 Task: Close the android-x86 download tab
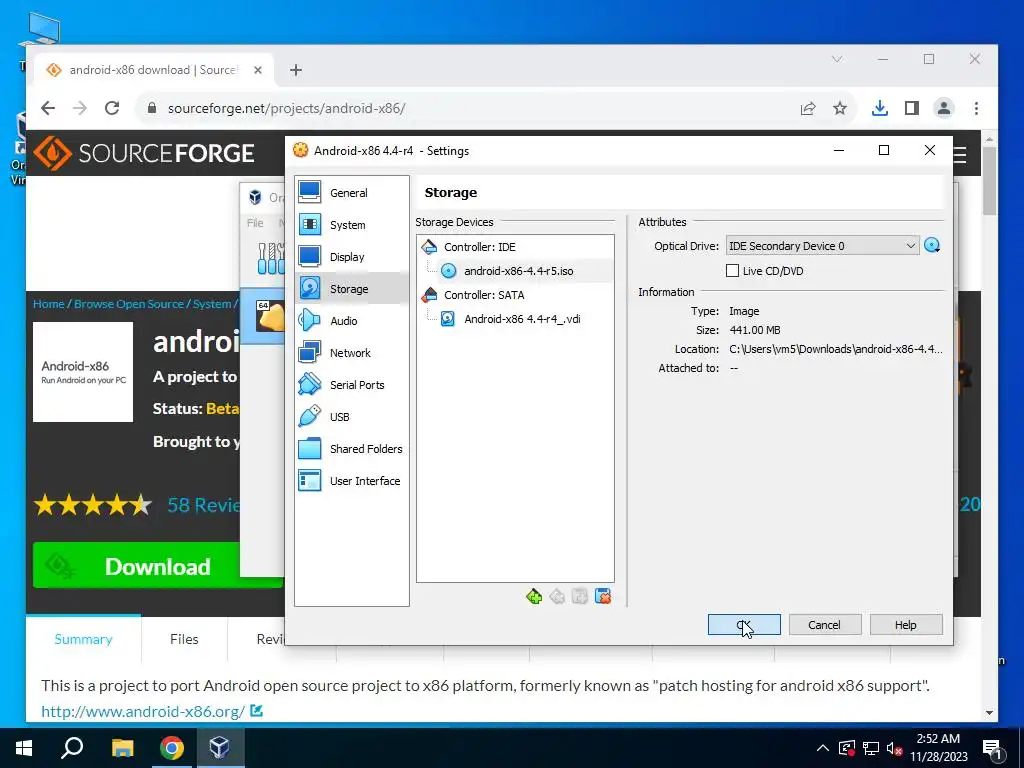click(x=258, y=70)
